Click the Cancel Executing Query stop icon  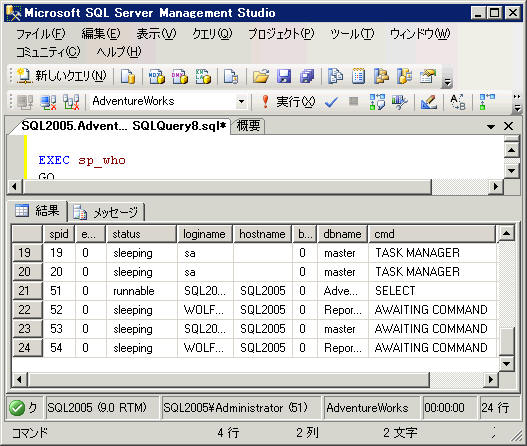tap(353, 101)
